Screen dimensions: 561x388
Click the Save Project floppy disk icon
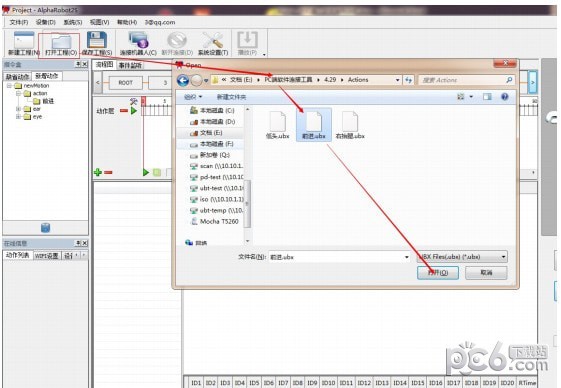(x=97, y=40)
